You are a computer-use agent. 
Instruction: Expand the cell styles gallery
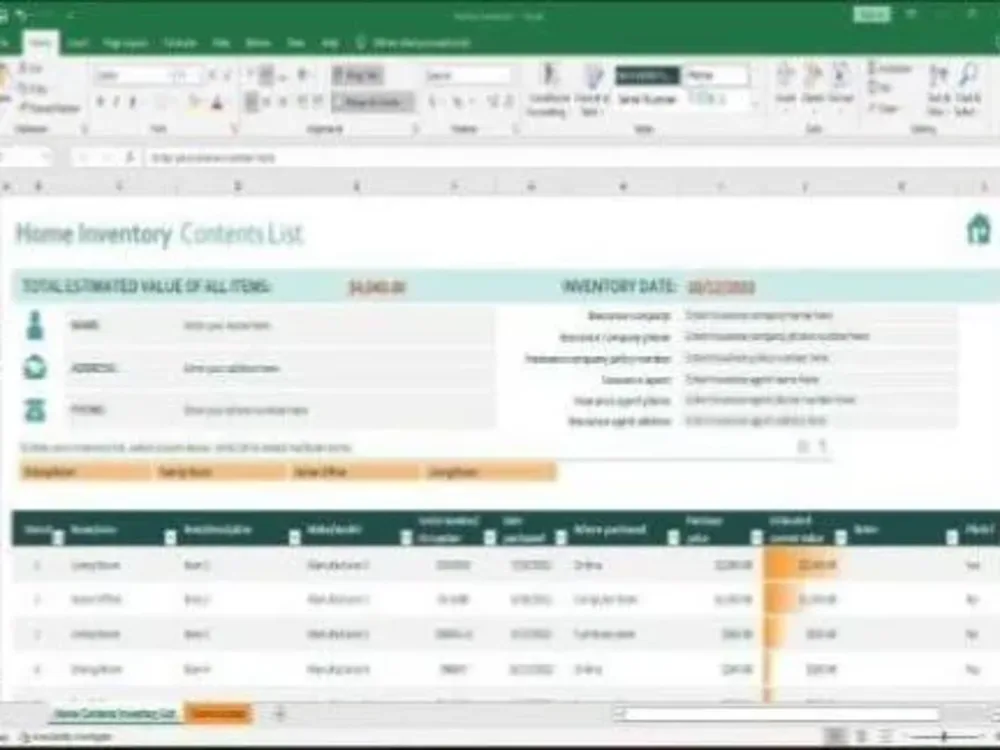click(754, 105)
